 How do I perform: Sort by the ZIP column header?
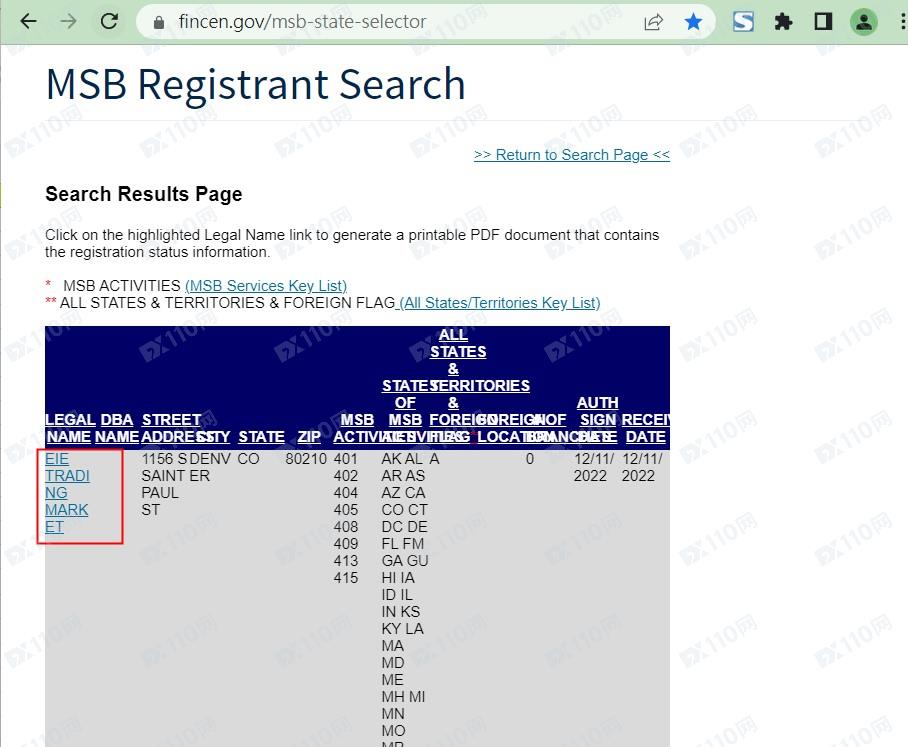point(309,437)
